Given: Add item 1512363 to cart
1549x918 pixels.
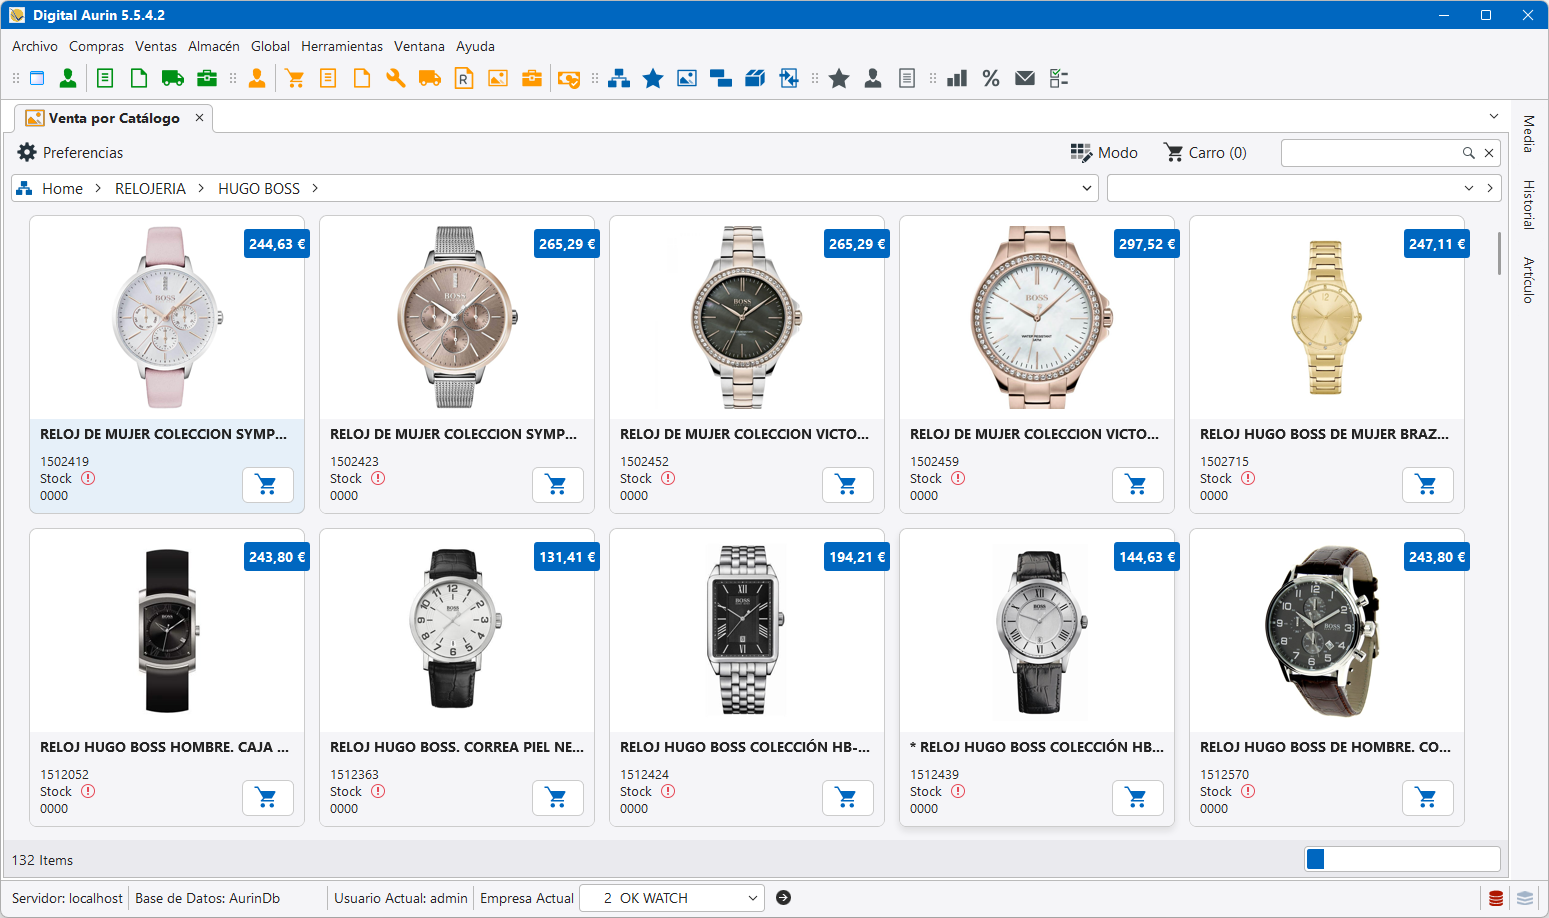Looking at the screenshot, I should pos(558,798).
